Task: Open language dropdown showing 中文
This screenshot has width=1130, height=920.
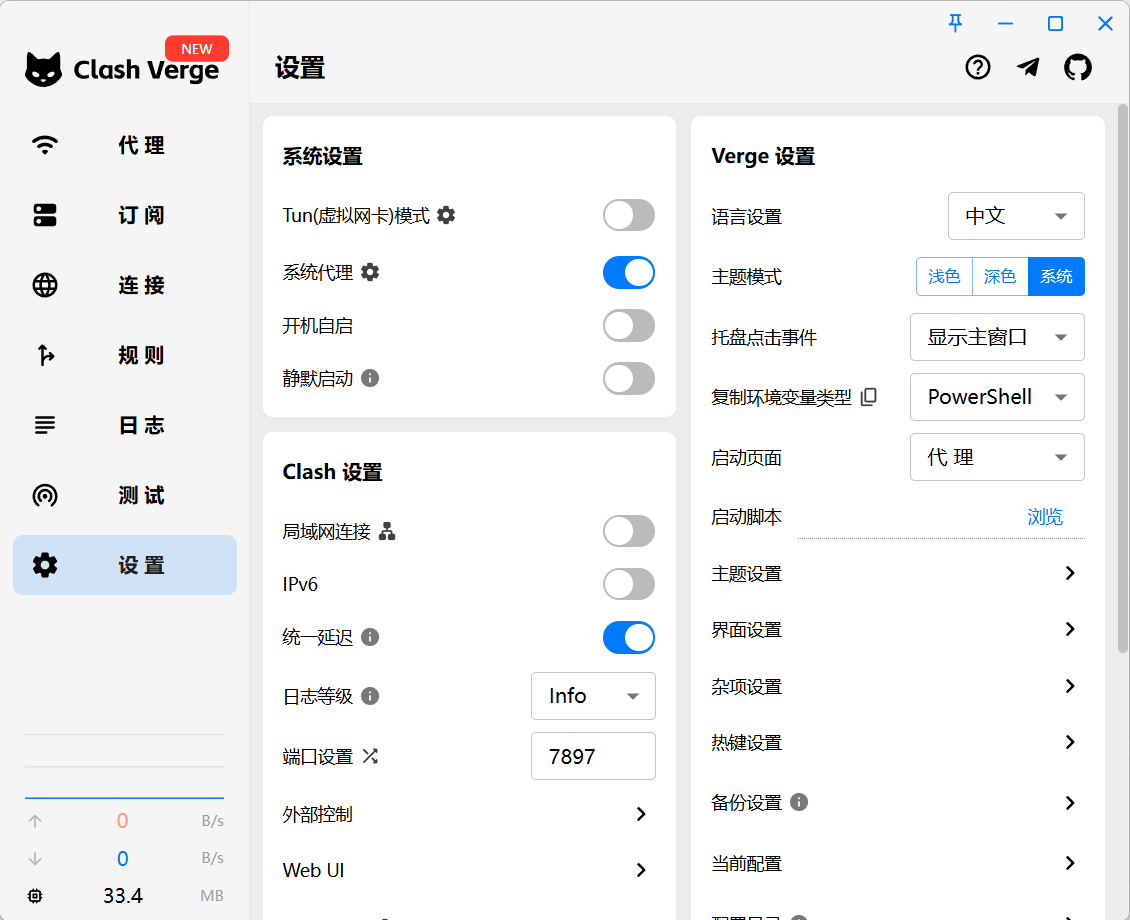Action: (x=1016, y=215)
